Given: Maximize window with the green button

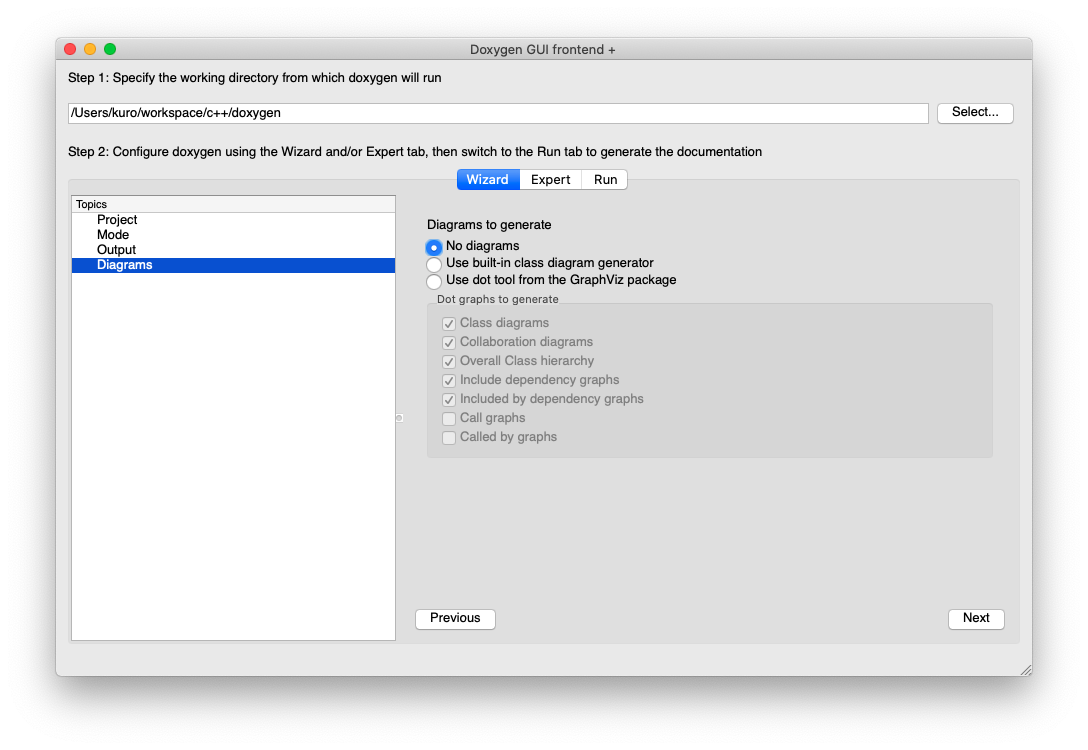Looking at the screenshot, I should pos(110,49).
